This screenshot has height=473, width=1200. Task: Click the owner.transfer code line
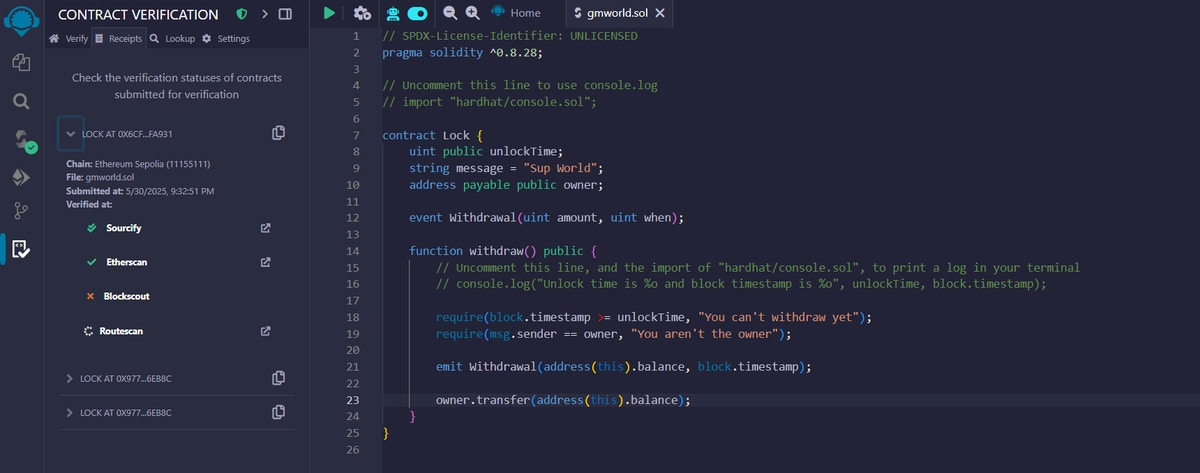click(x=563, y=399)
